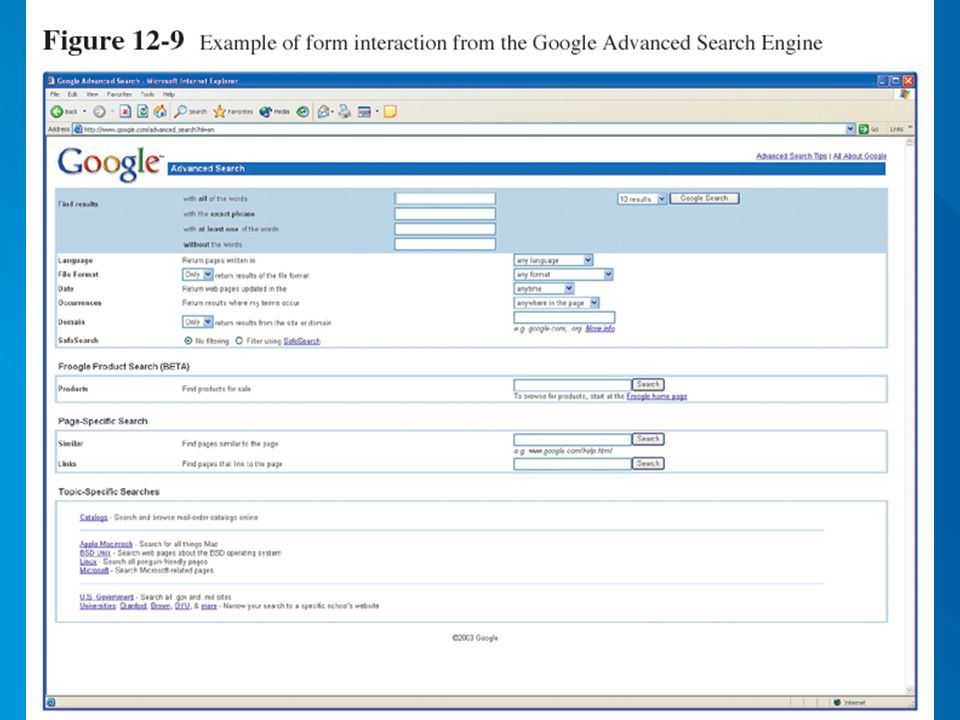Open the Advanced Search Tips link
Screen dimensions: 960x720
pyautogui.click(x=792, y=156)
